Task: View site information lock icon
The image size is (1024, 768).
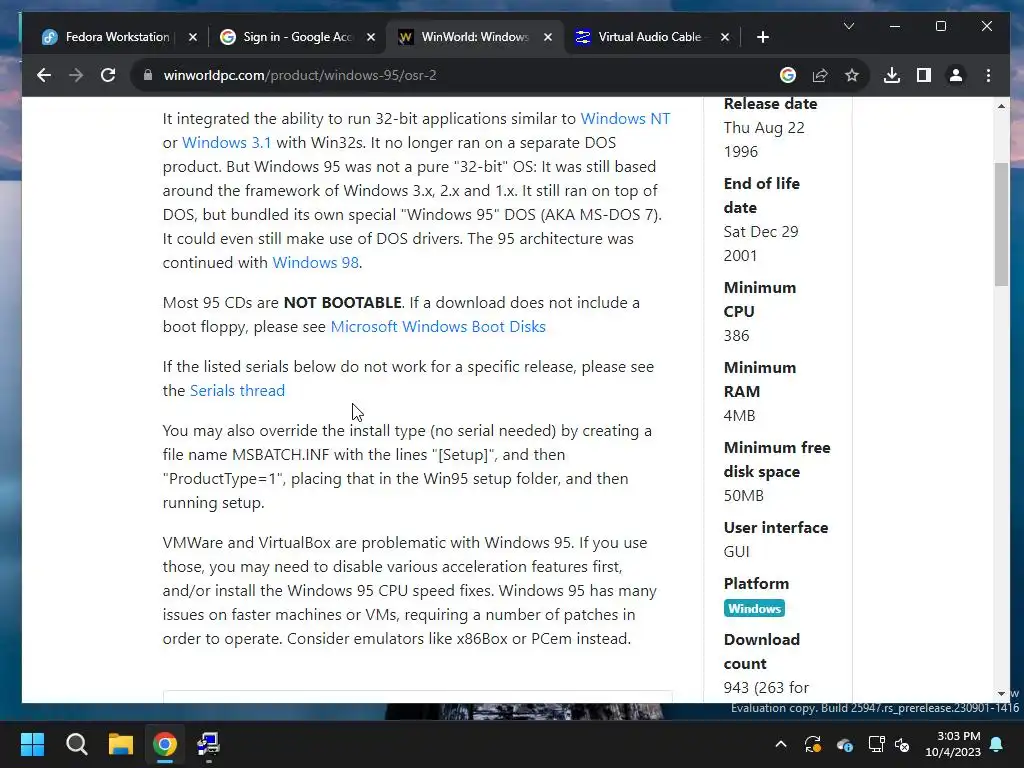Action: [x=148, y=75]
